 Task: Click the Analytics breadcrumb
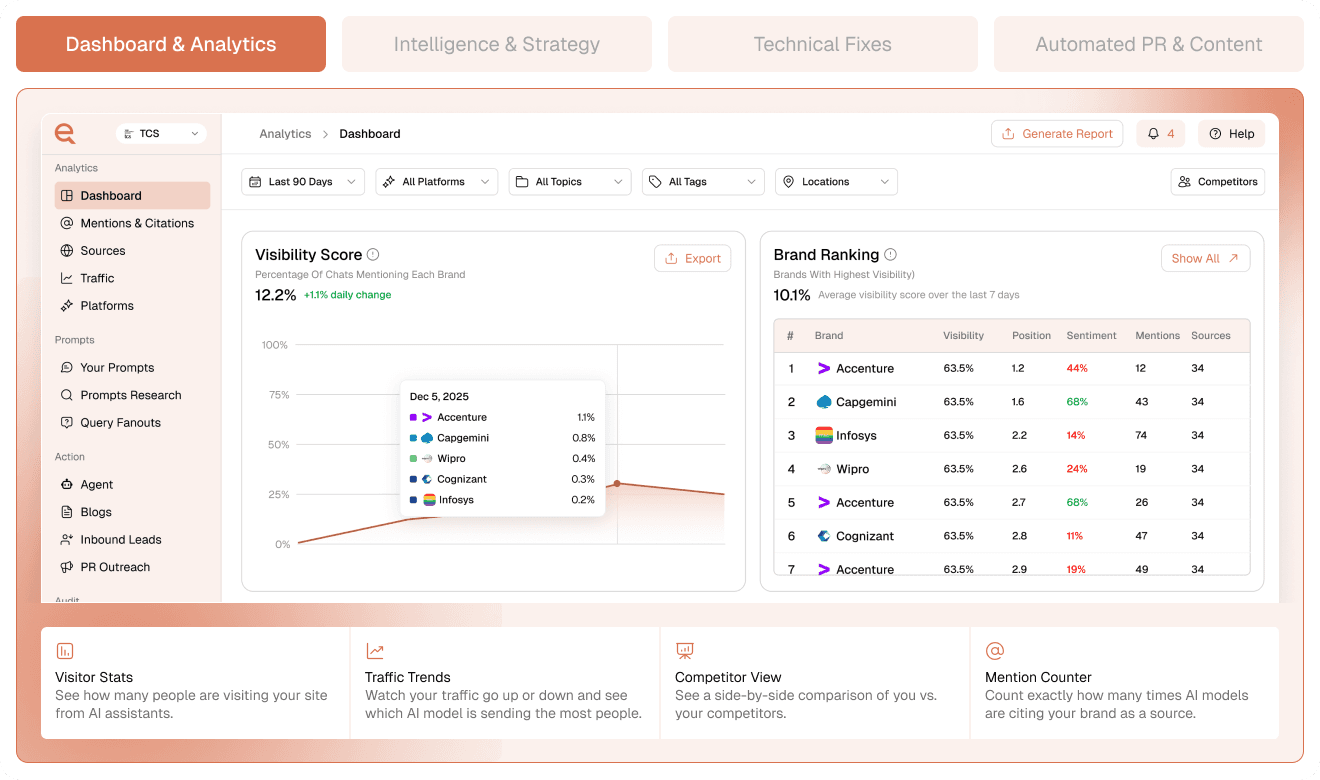click(x=285, y=134)
